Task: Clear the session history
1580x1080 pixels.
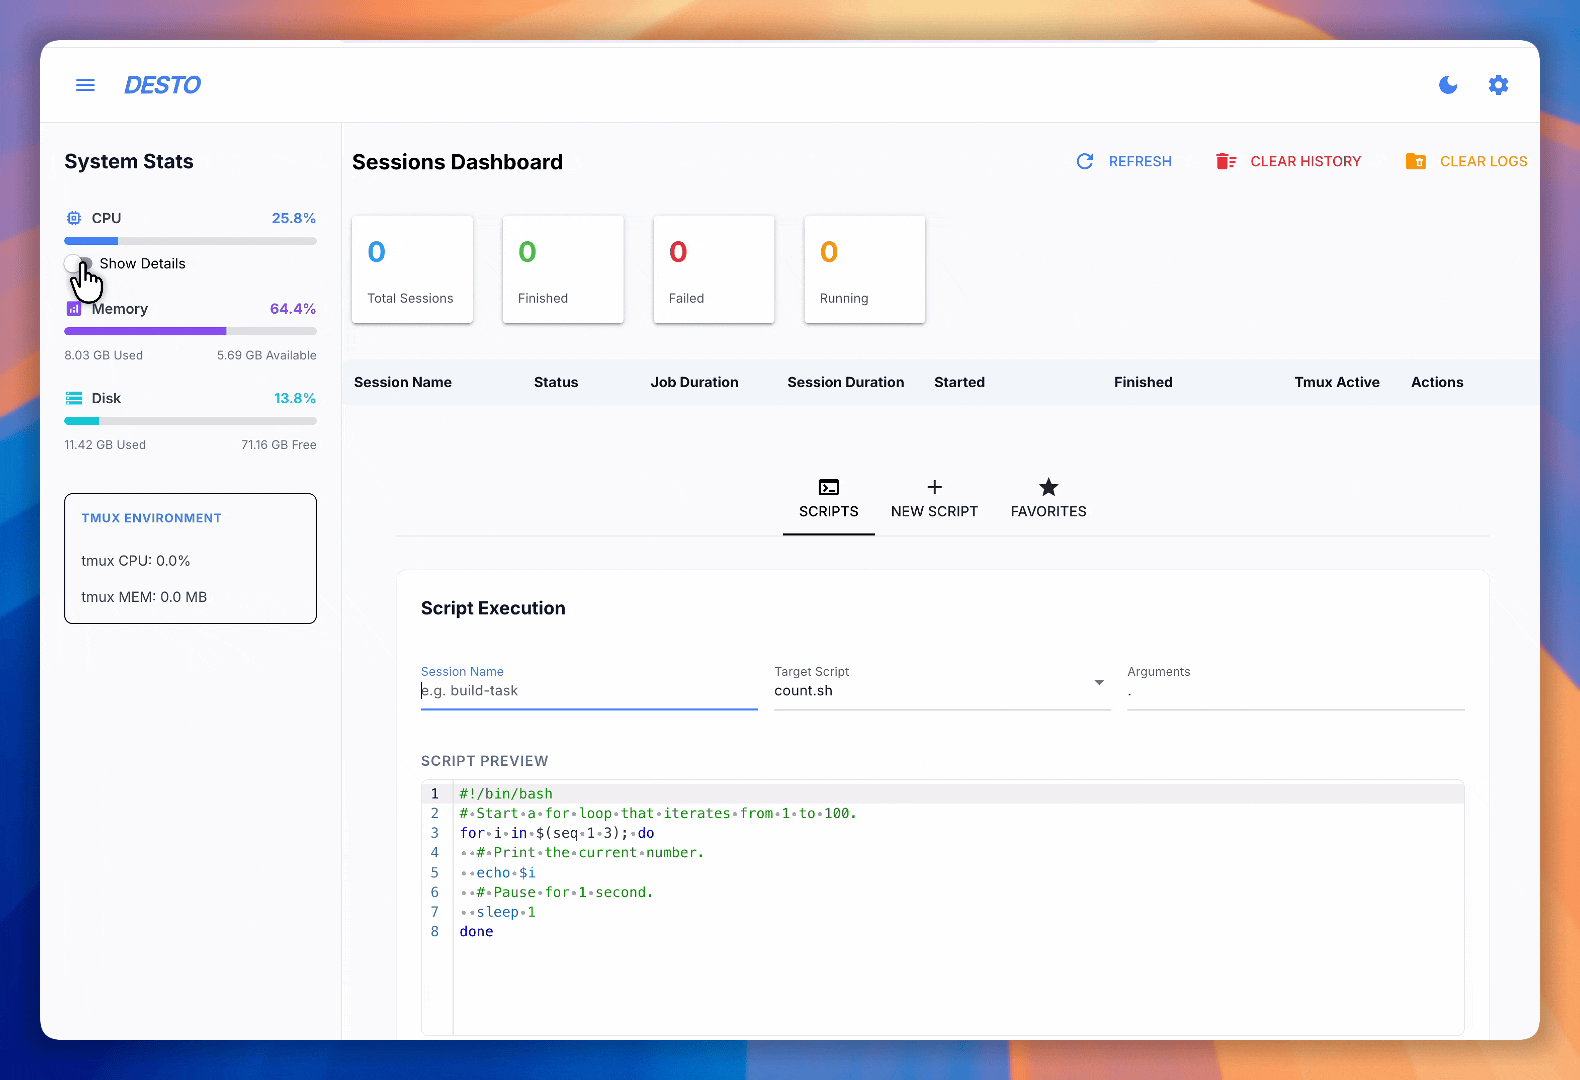Action: (x=1288, y=161)
